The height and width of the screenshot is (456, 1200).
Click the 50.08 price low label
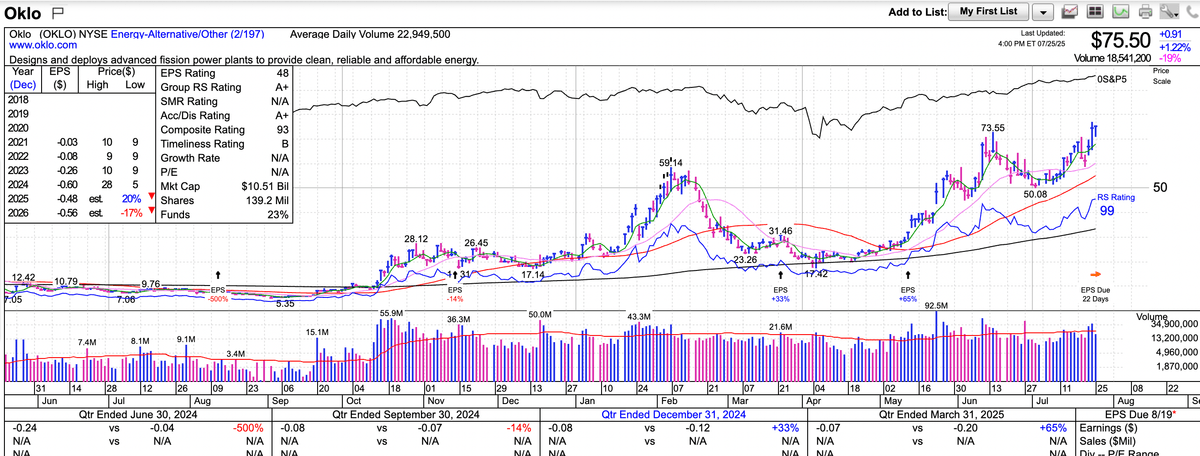click(1035, 194)
